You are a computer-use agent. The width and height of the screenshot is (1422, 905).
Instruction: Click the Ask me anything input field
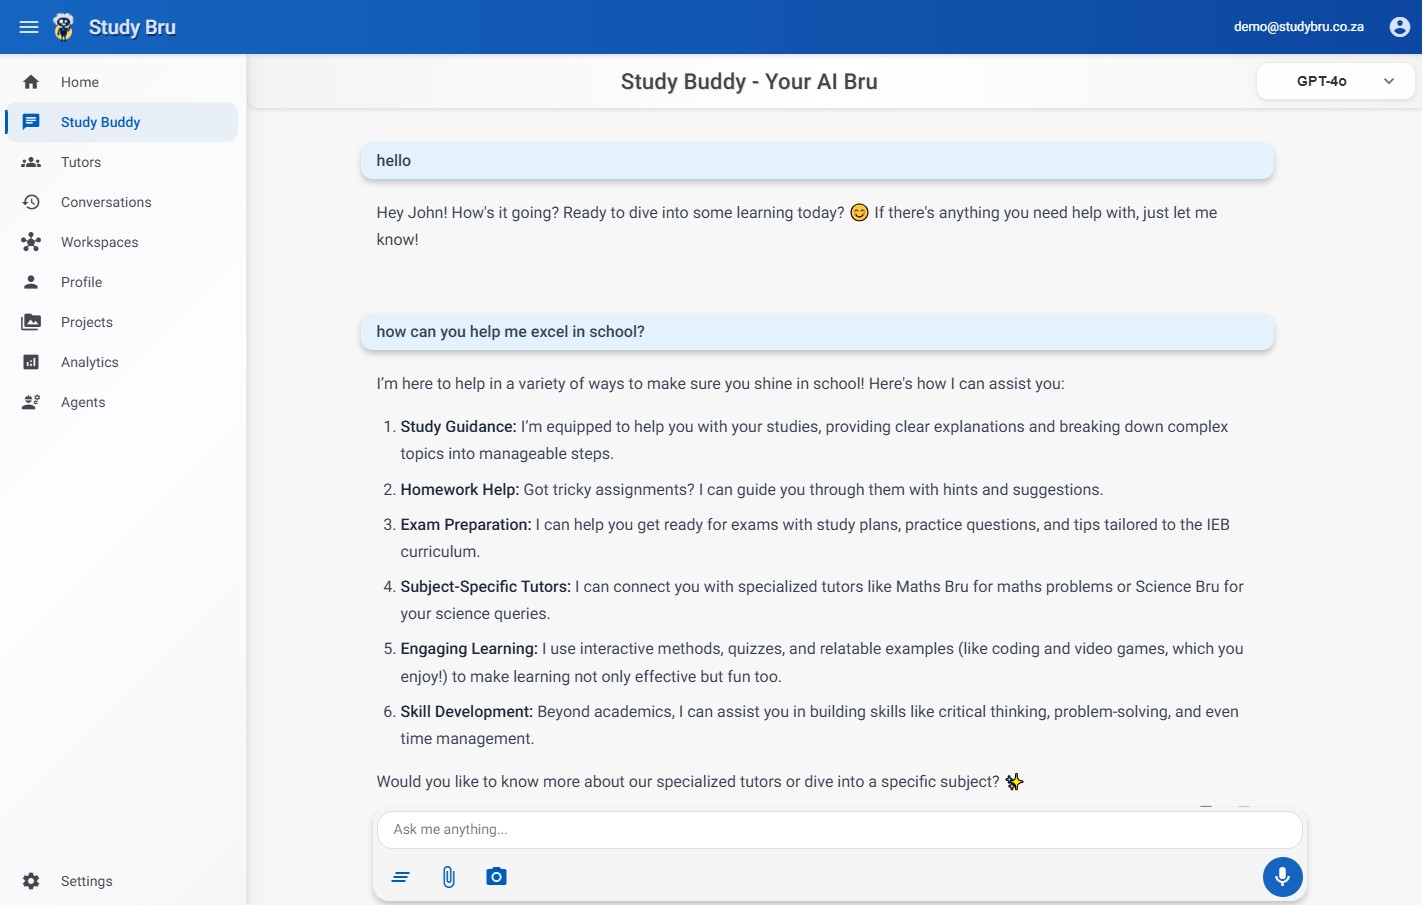839,829
